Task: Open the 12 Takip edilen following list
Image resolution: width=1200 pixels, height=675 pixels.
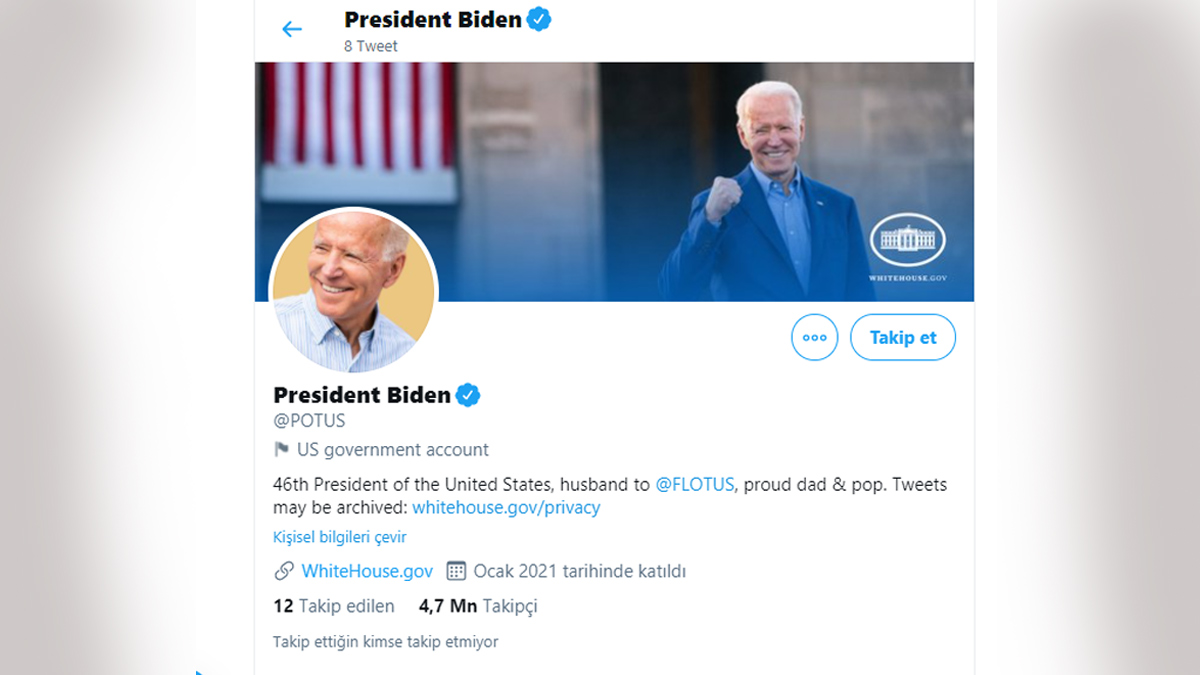Action: pos(334,606)
